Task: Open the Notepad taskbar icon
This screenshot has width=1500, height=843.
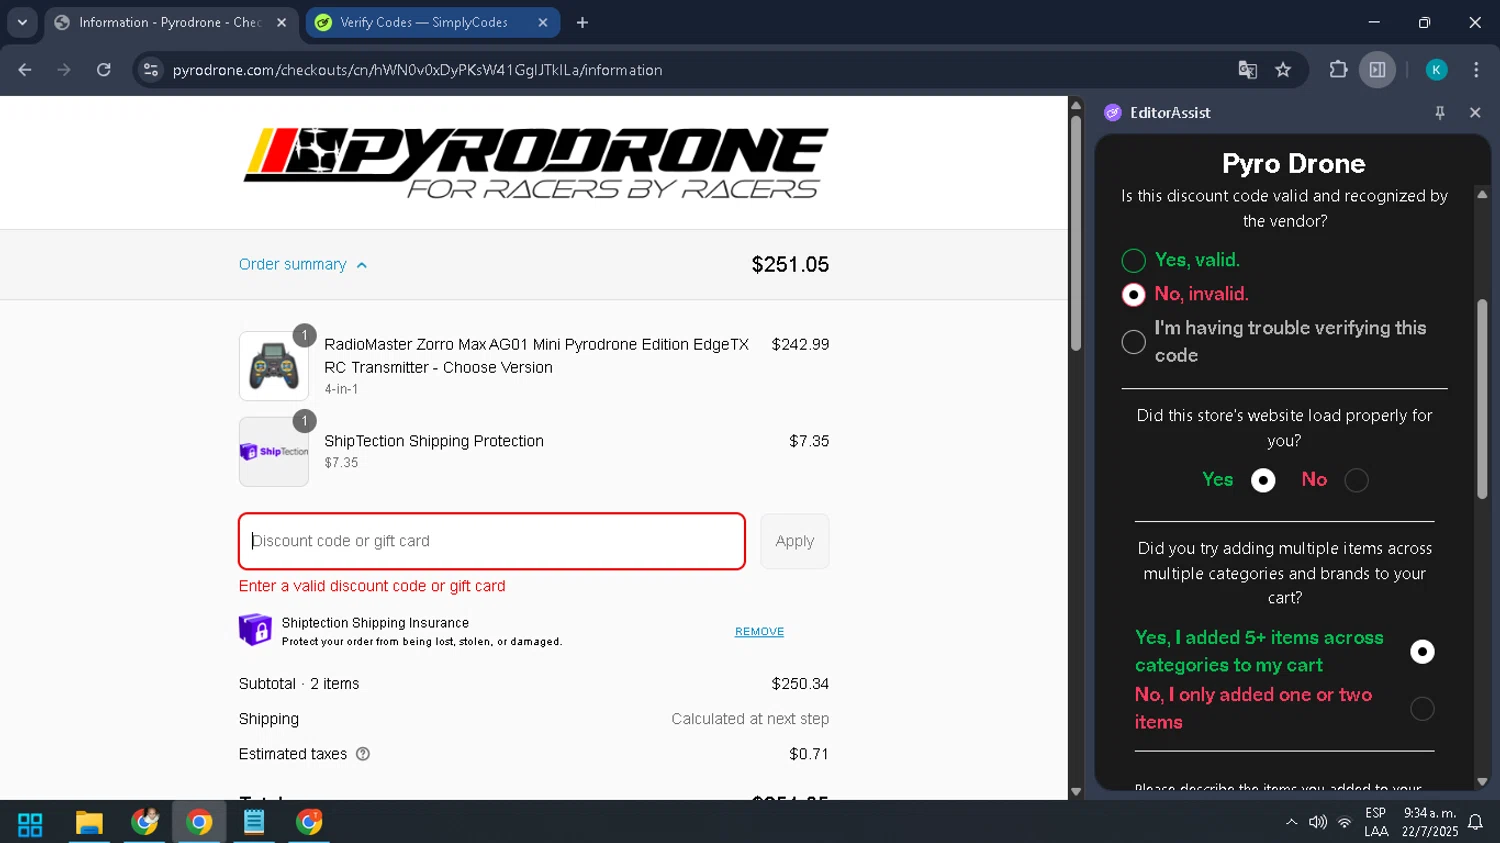Action: 254,823
